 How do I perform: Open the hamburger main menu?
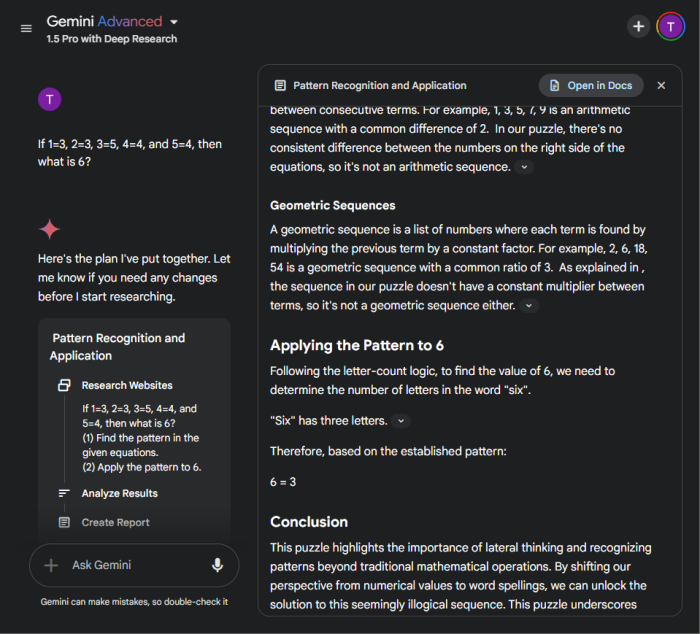click(26, 28)
